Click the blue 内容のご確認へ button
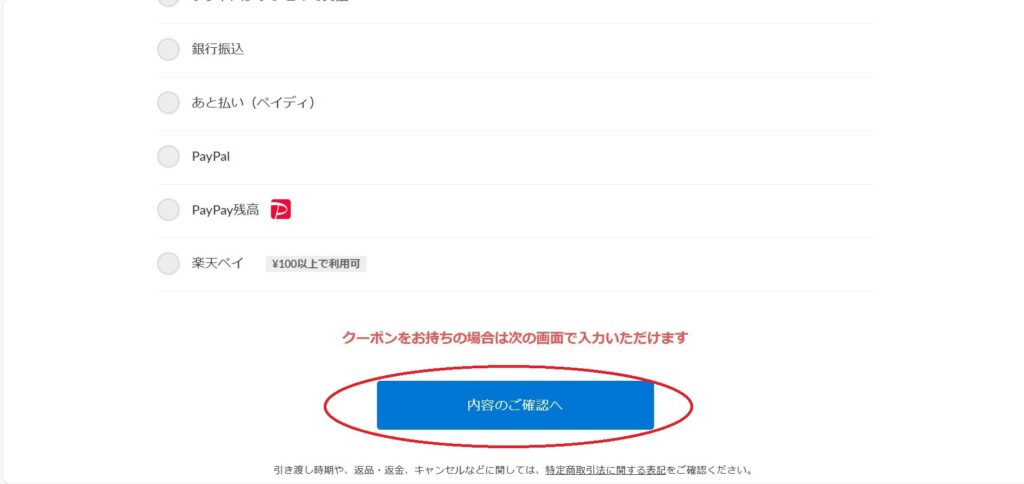Viewport: 1024px width, 484px height. pyautogui.click(x=515, y=405)
